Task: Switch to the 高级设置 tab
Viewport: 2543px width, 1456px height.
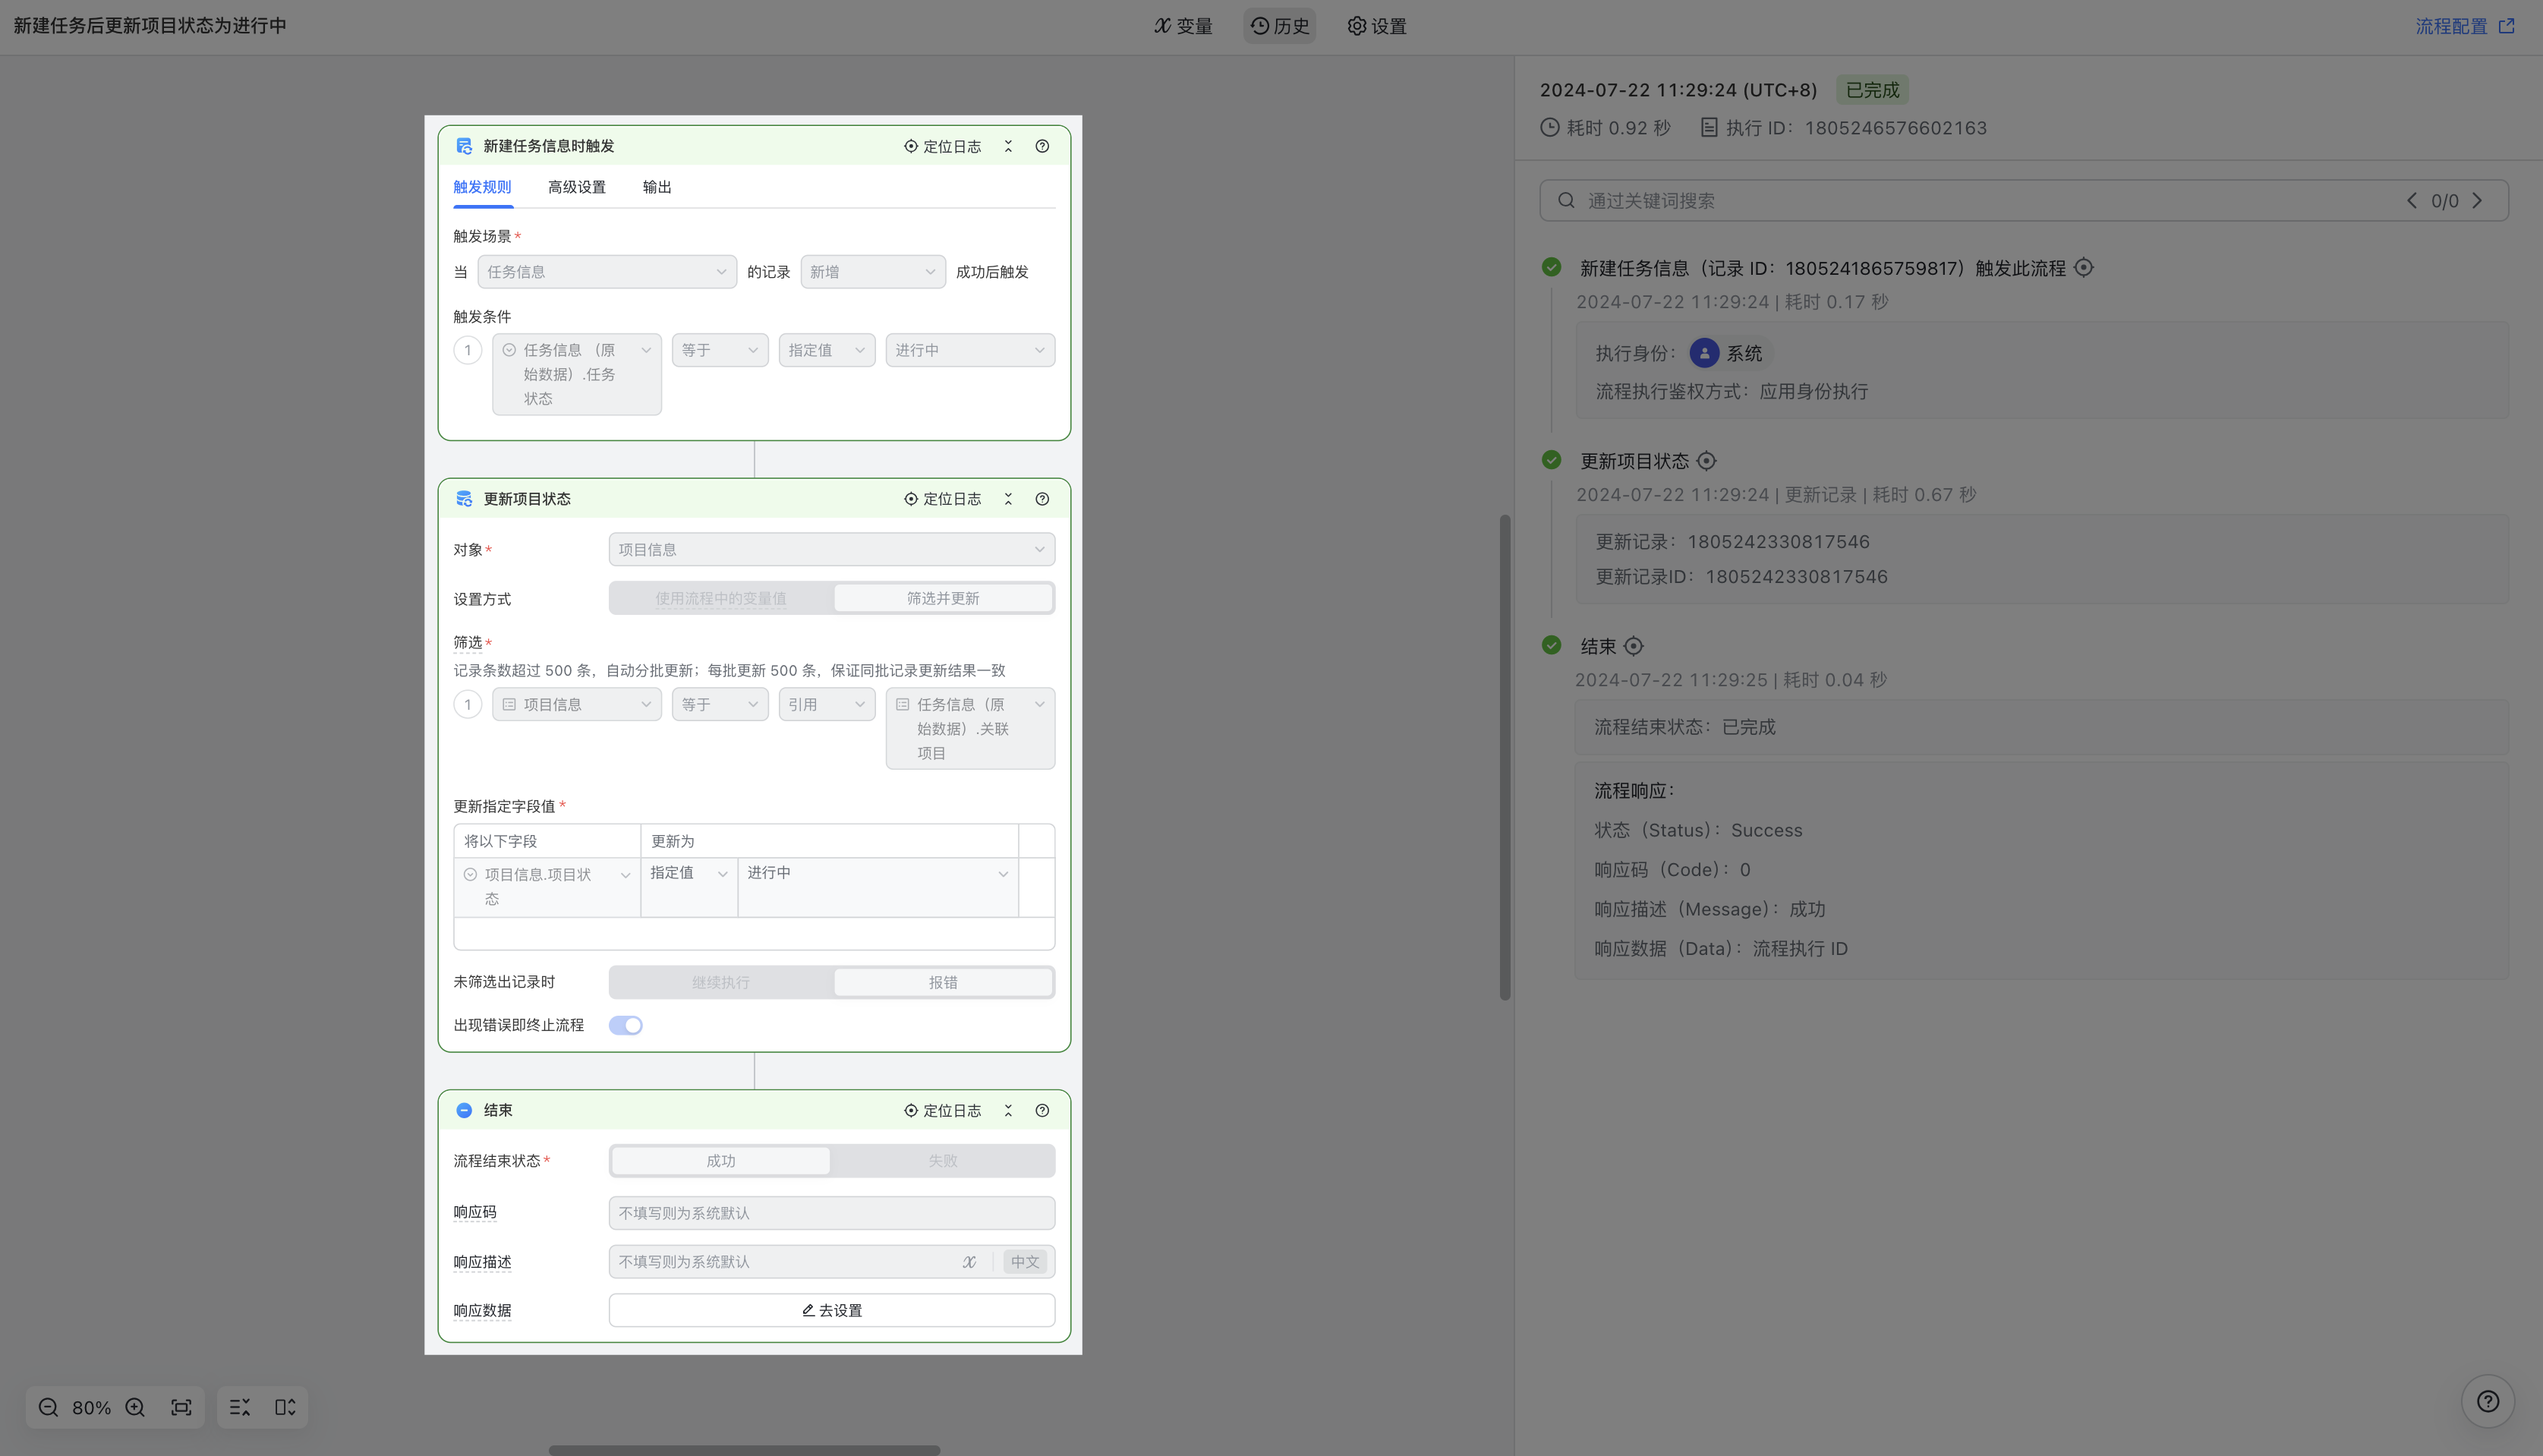Action: click(x=577, y=187)
